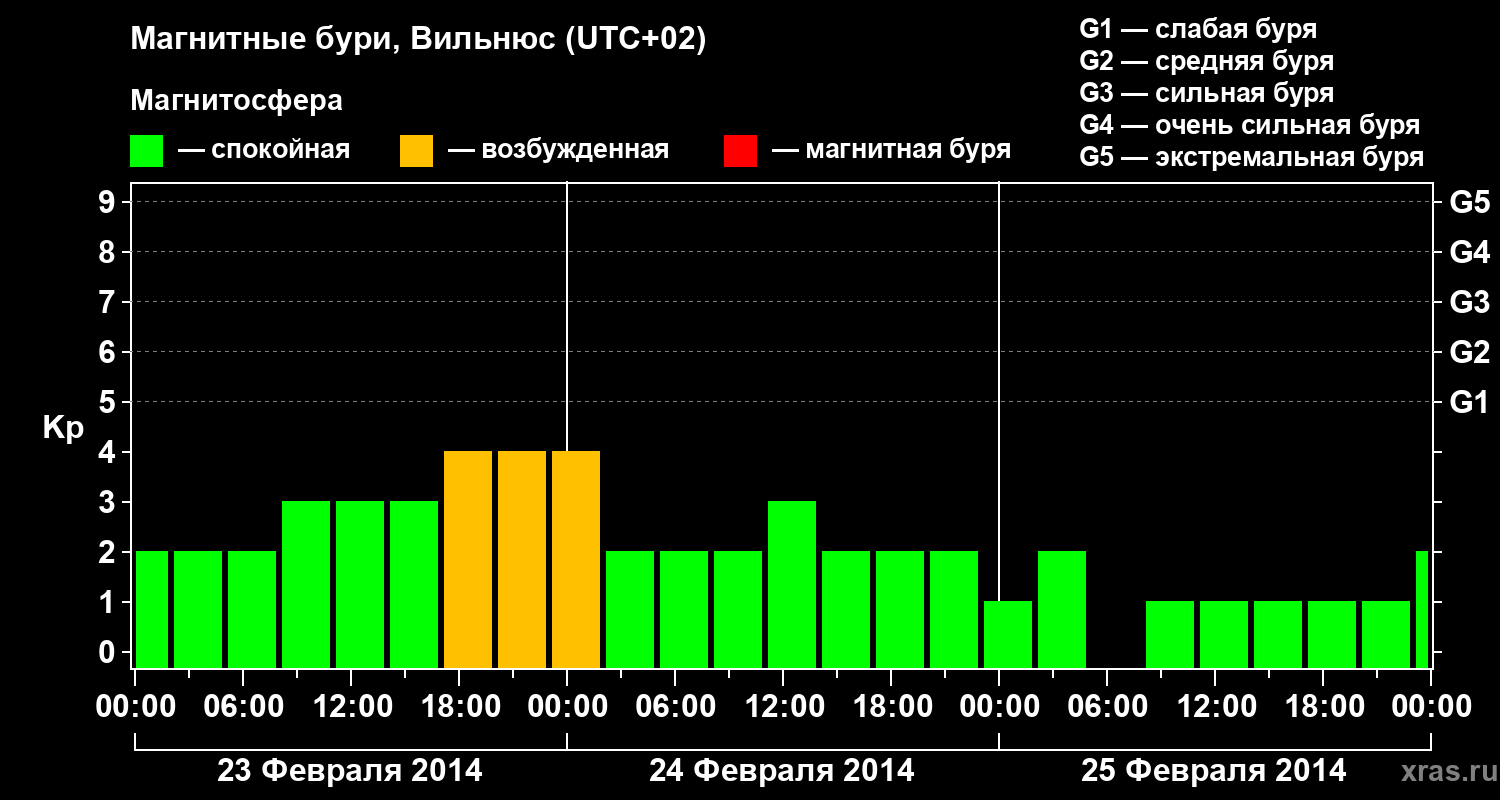Click the '— магнитная буря' legend label
1500x800 pixels.
pos(892,150)
